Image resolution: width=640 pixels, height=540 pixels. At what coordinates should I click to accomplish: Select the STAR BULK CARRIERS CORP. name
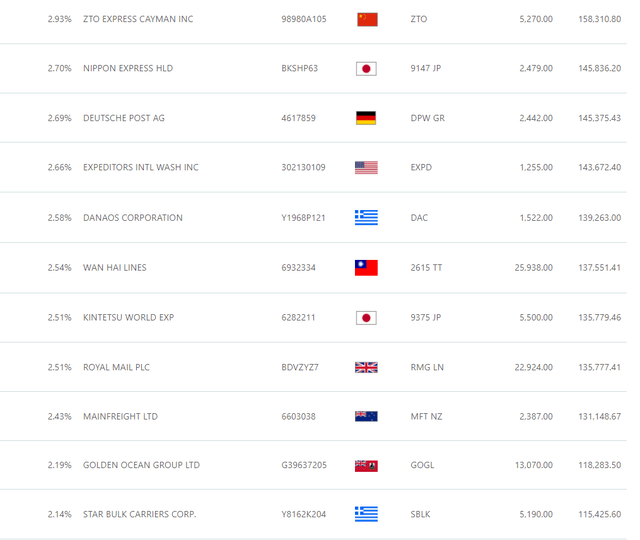[140, 514]
